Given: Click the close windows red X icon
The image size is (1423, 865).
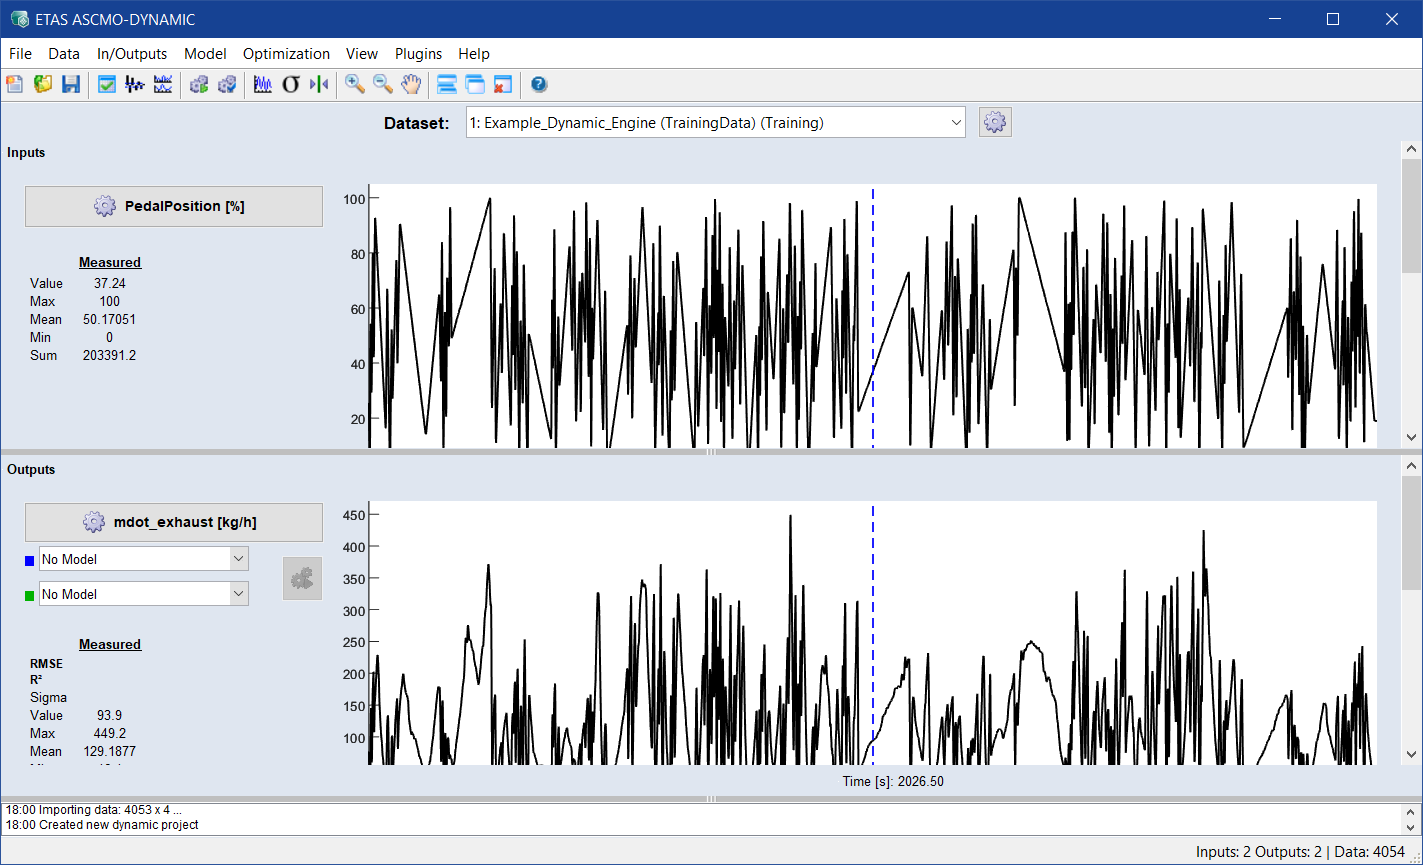Looking at the screenshot, I should tap(502, 85).
